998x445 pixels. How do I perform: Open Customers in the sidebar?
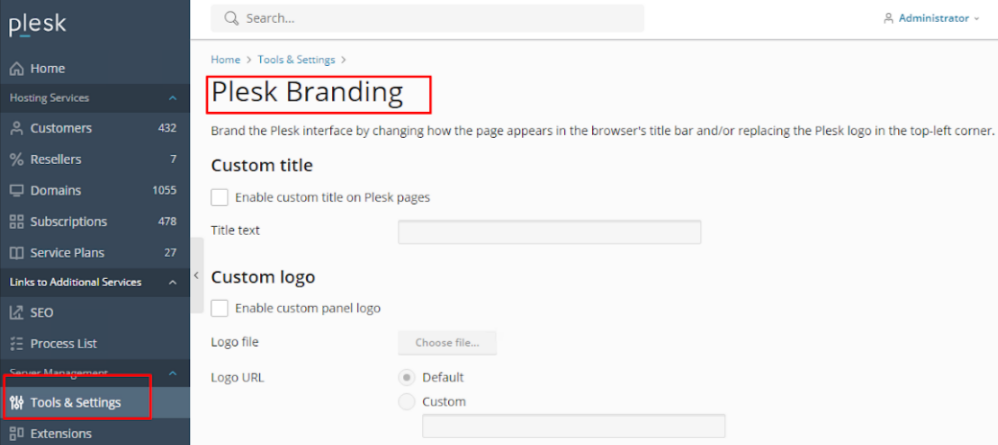[x=95, y=128]
